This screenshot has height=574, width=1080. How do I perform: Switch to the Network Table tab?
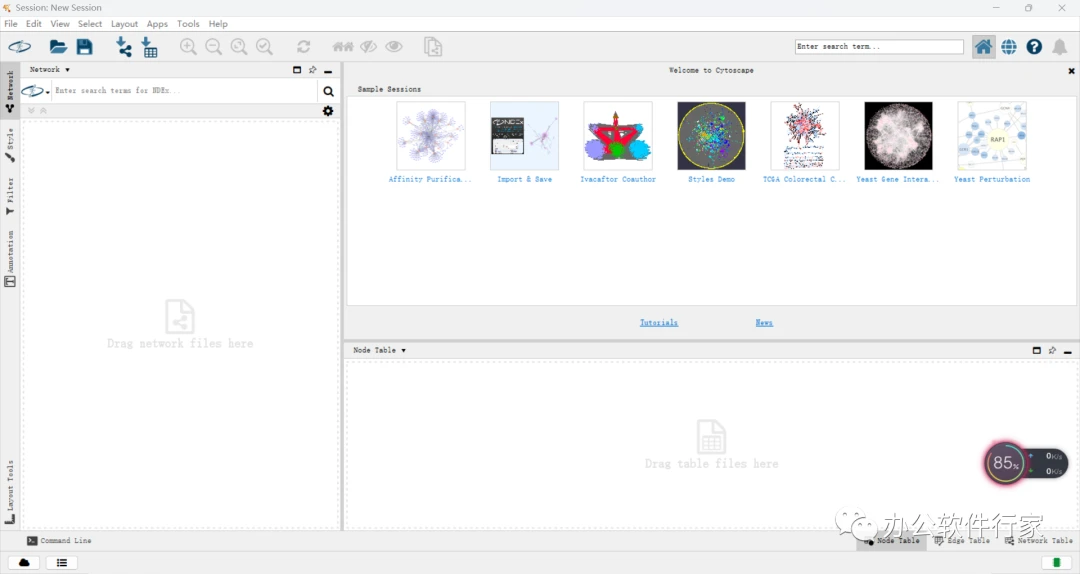click(1039, 541)
